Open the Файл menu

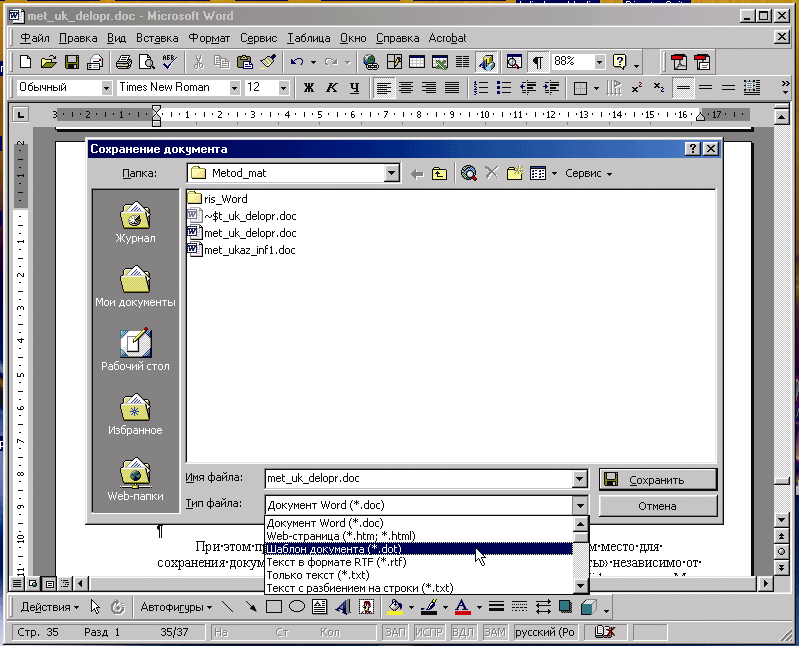[34, 38]
